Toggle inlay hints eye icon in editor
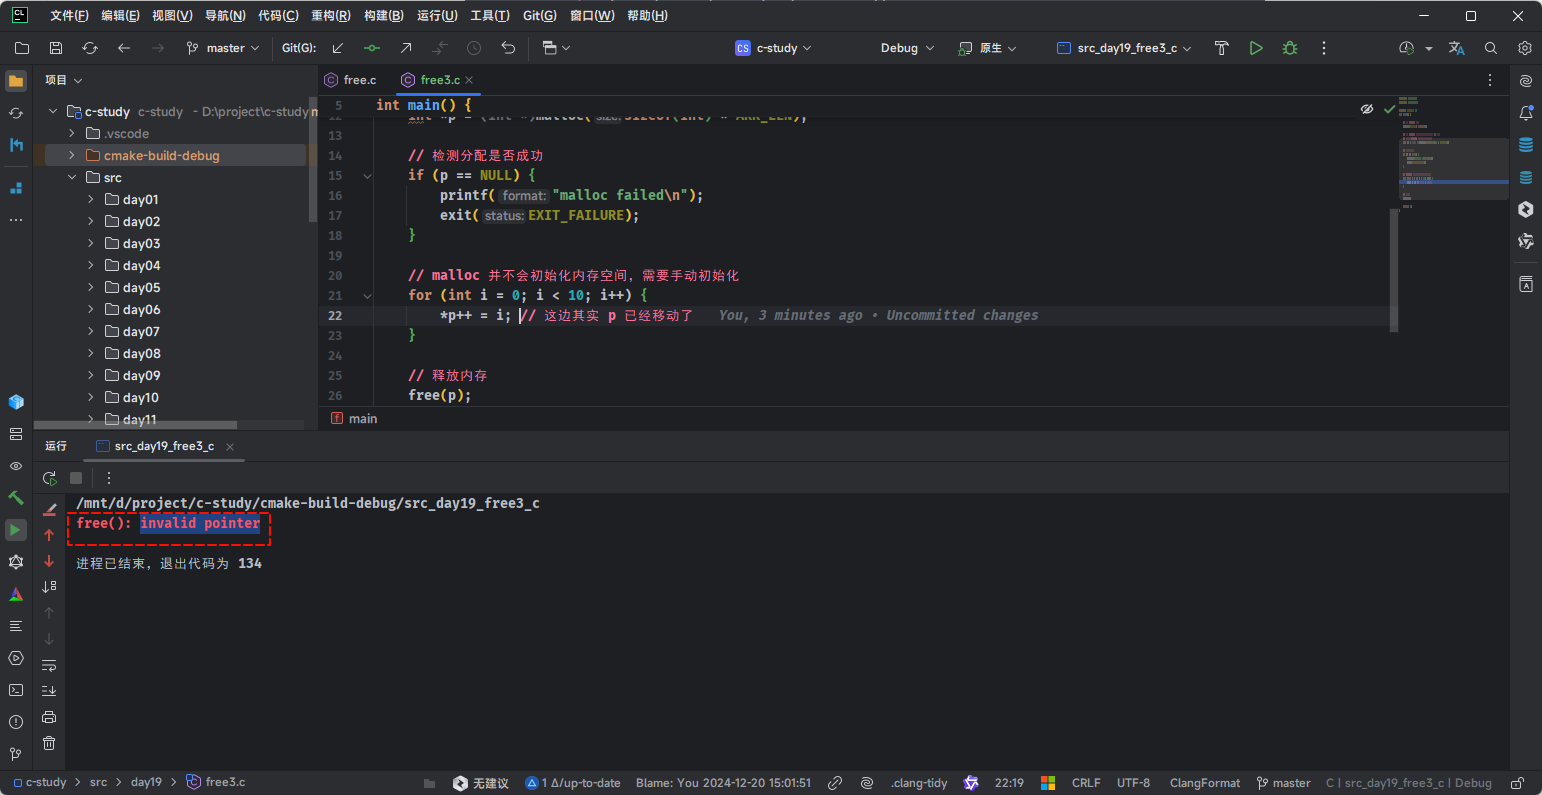1542x795 pixels. point(1367,109)
